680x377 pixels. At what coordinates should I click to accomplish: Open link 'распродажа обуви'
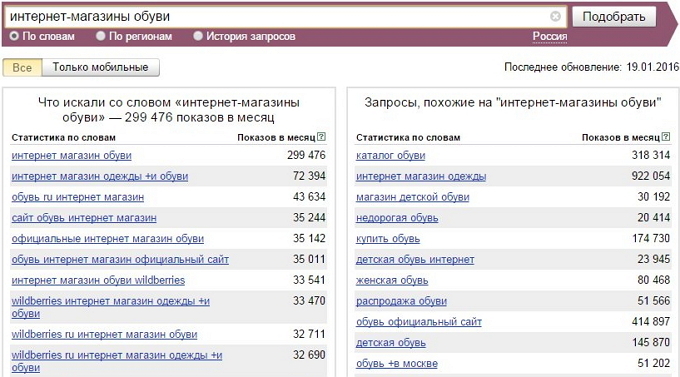(401, 301)
